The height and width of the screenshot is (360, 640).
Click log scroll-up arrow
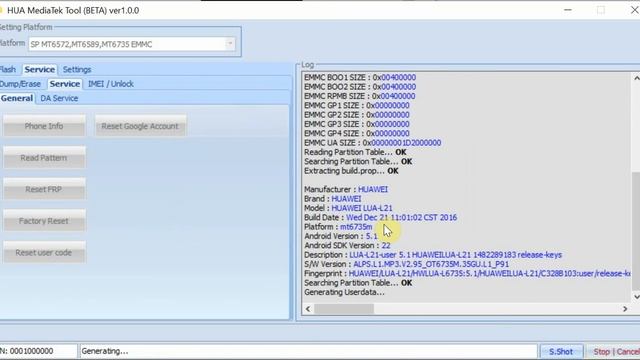(636, 78)
